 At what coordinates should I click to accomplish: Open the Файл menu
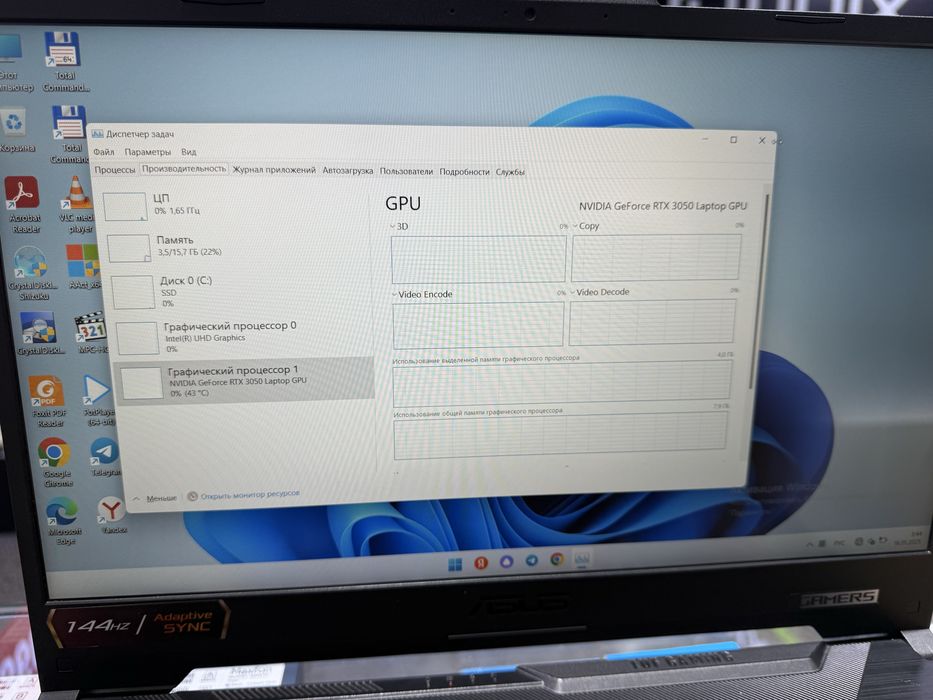pyautogui.click(x=104, y=152)
